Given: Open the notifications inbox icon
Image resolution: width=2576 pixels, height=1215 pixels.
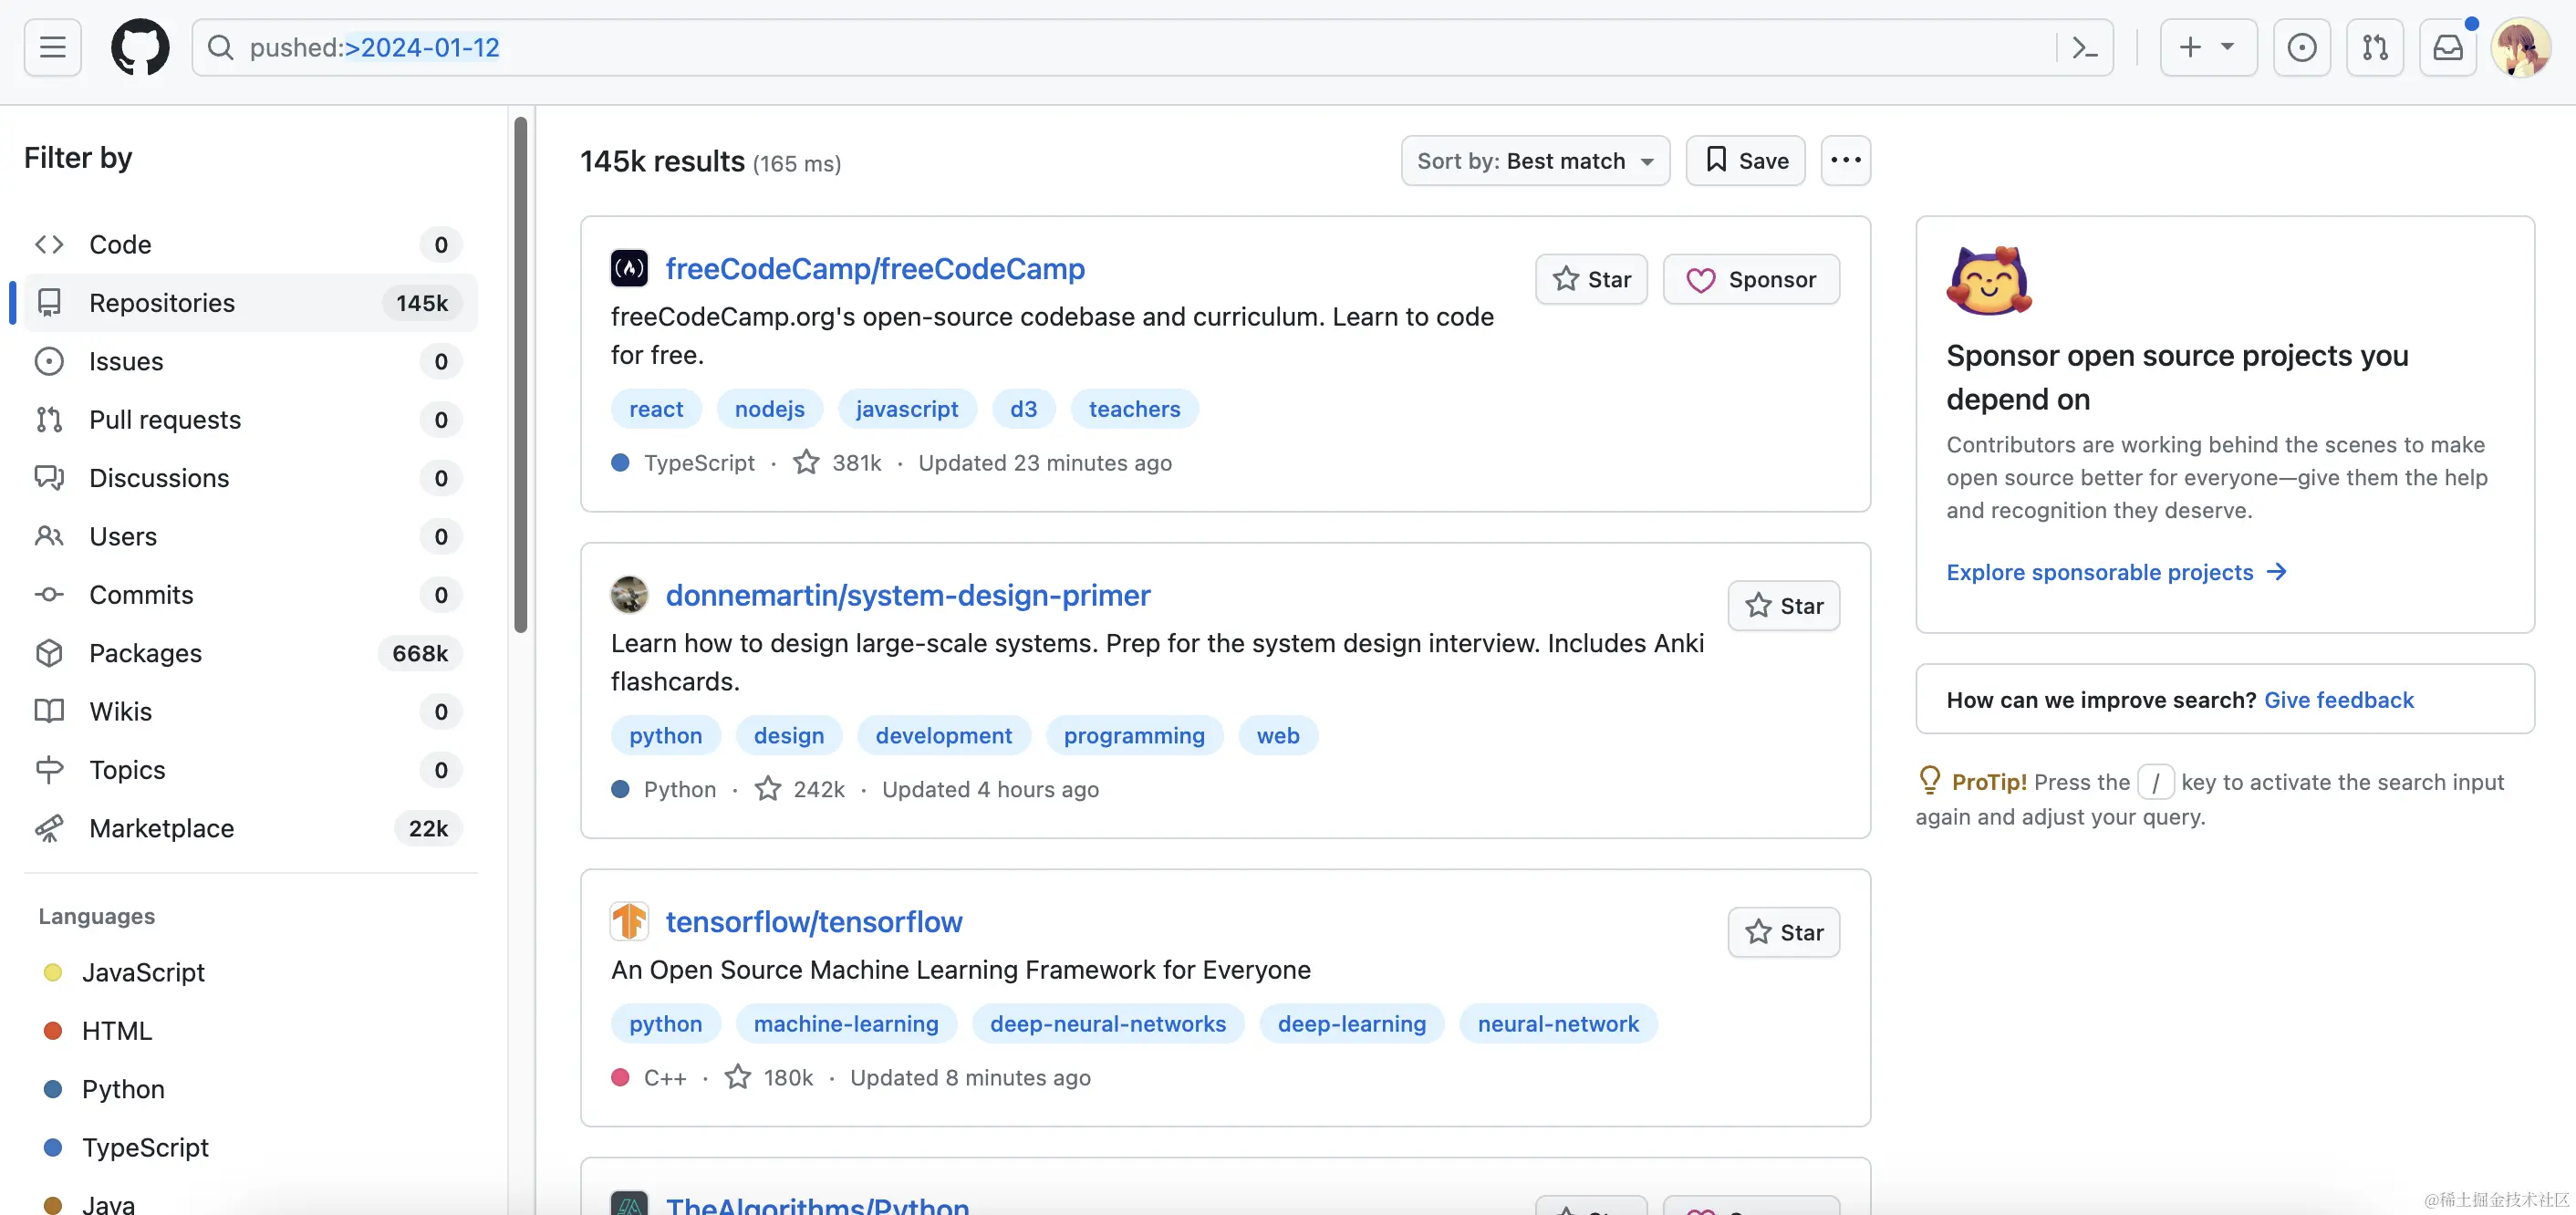Looking at the screenshot, I should tap(2447, 47).
